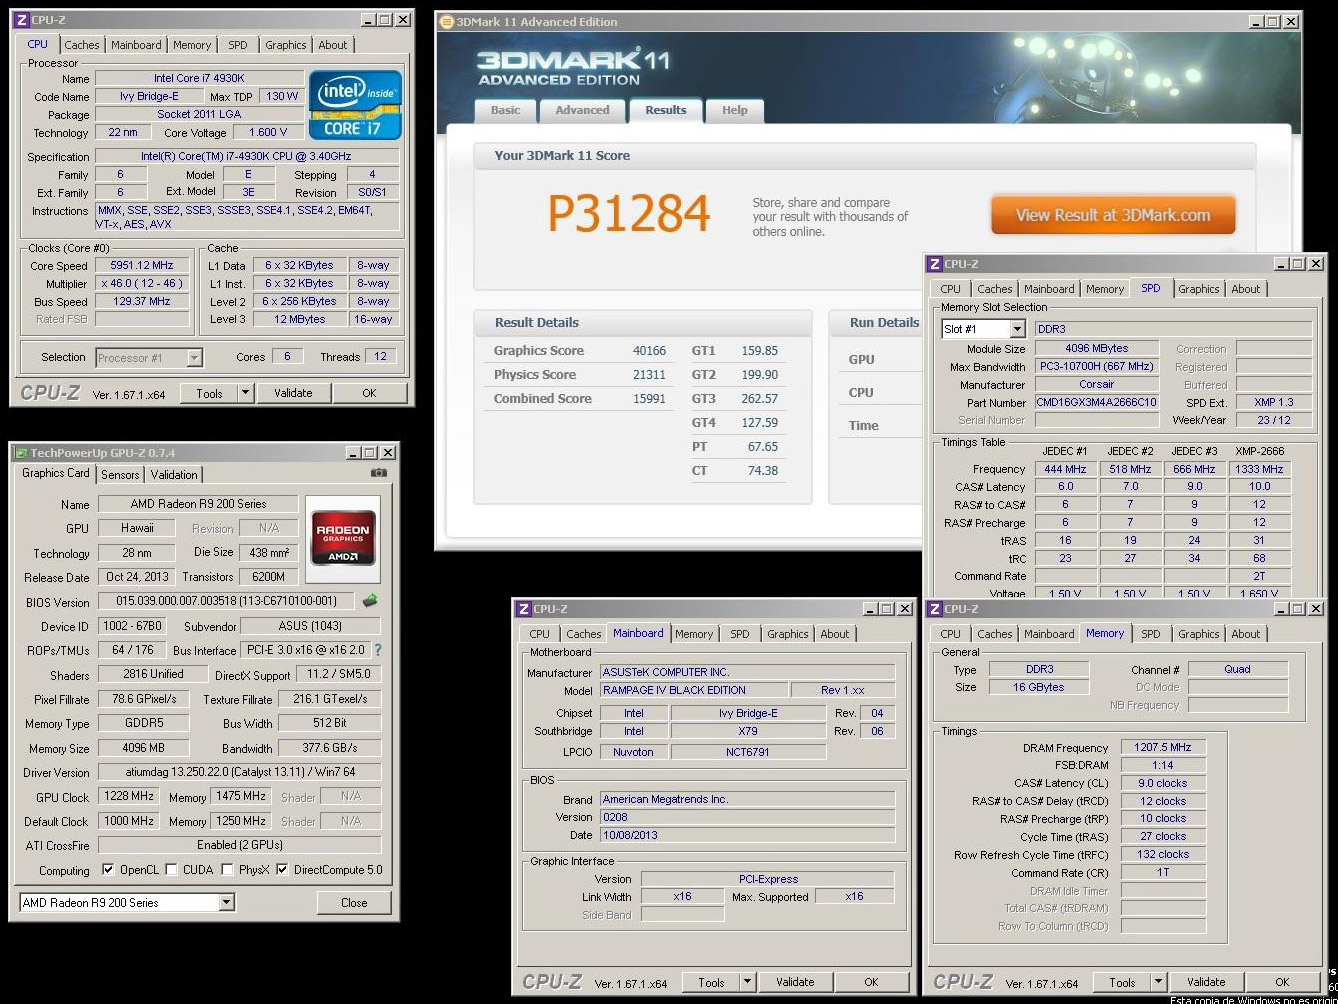Click the XMP-2666 column header
1338x1004 pixels.
(1259, 451)
